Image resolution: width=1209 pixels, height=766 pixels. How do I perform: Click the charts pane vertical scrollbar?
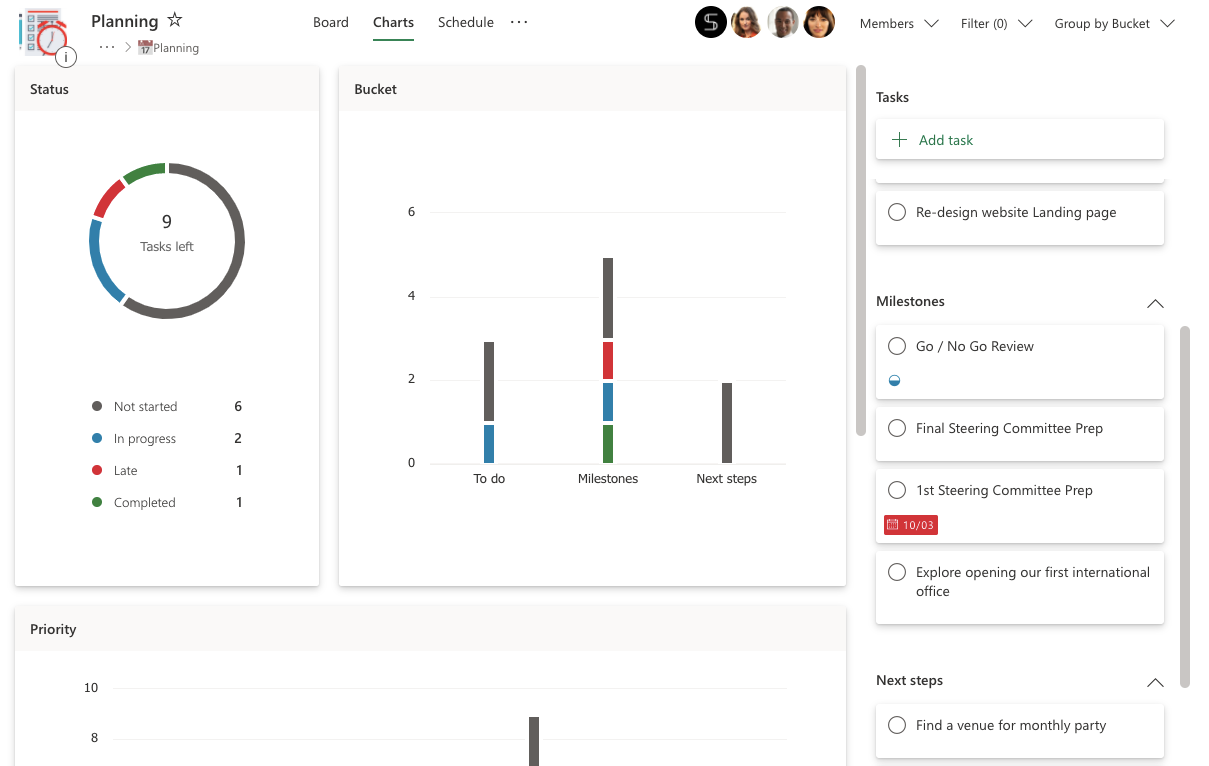[x=861, y=250]
